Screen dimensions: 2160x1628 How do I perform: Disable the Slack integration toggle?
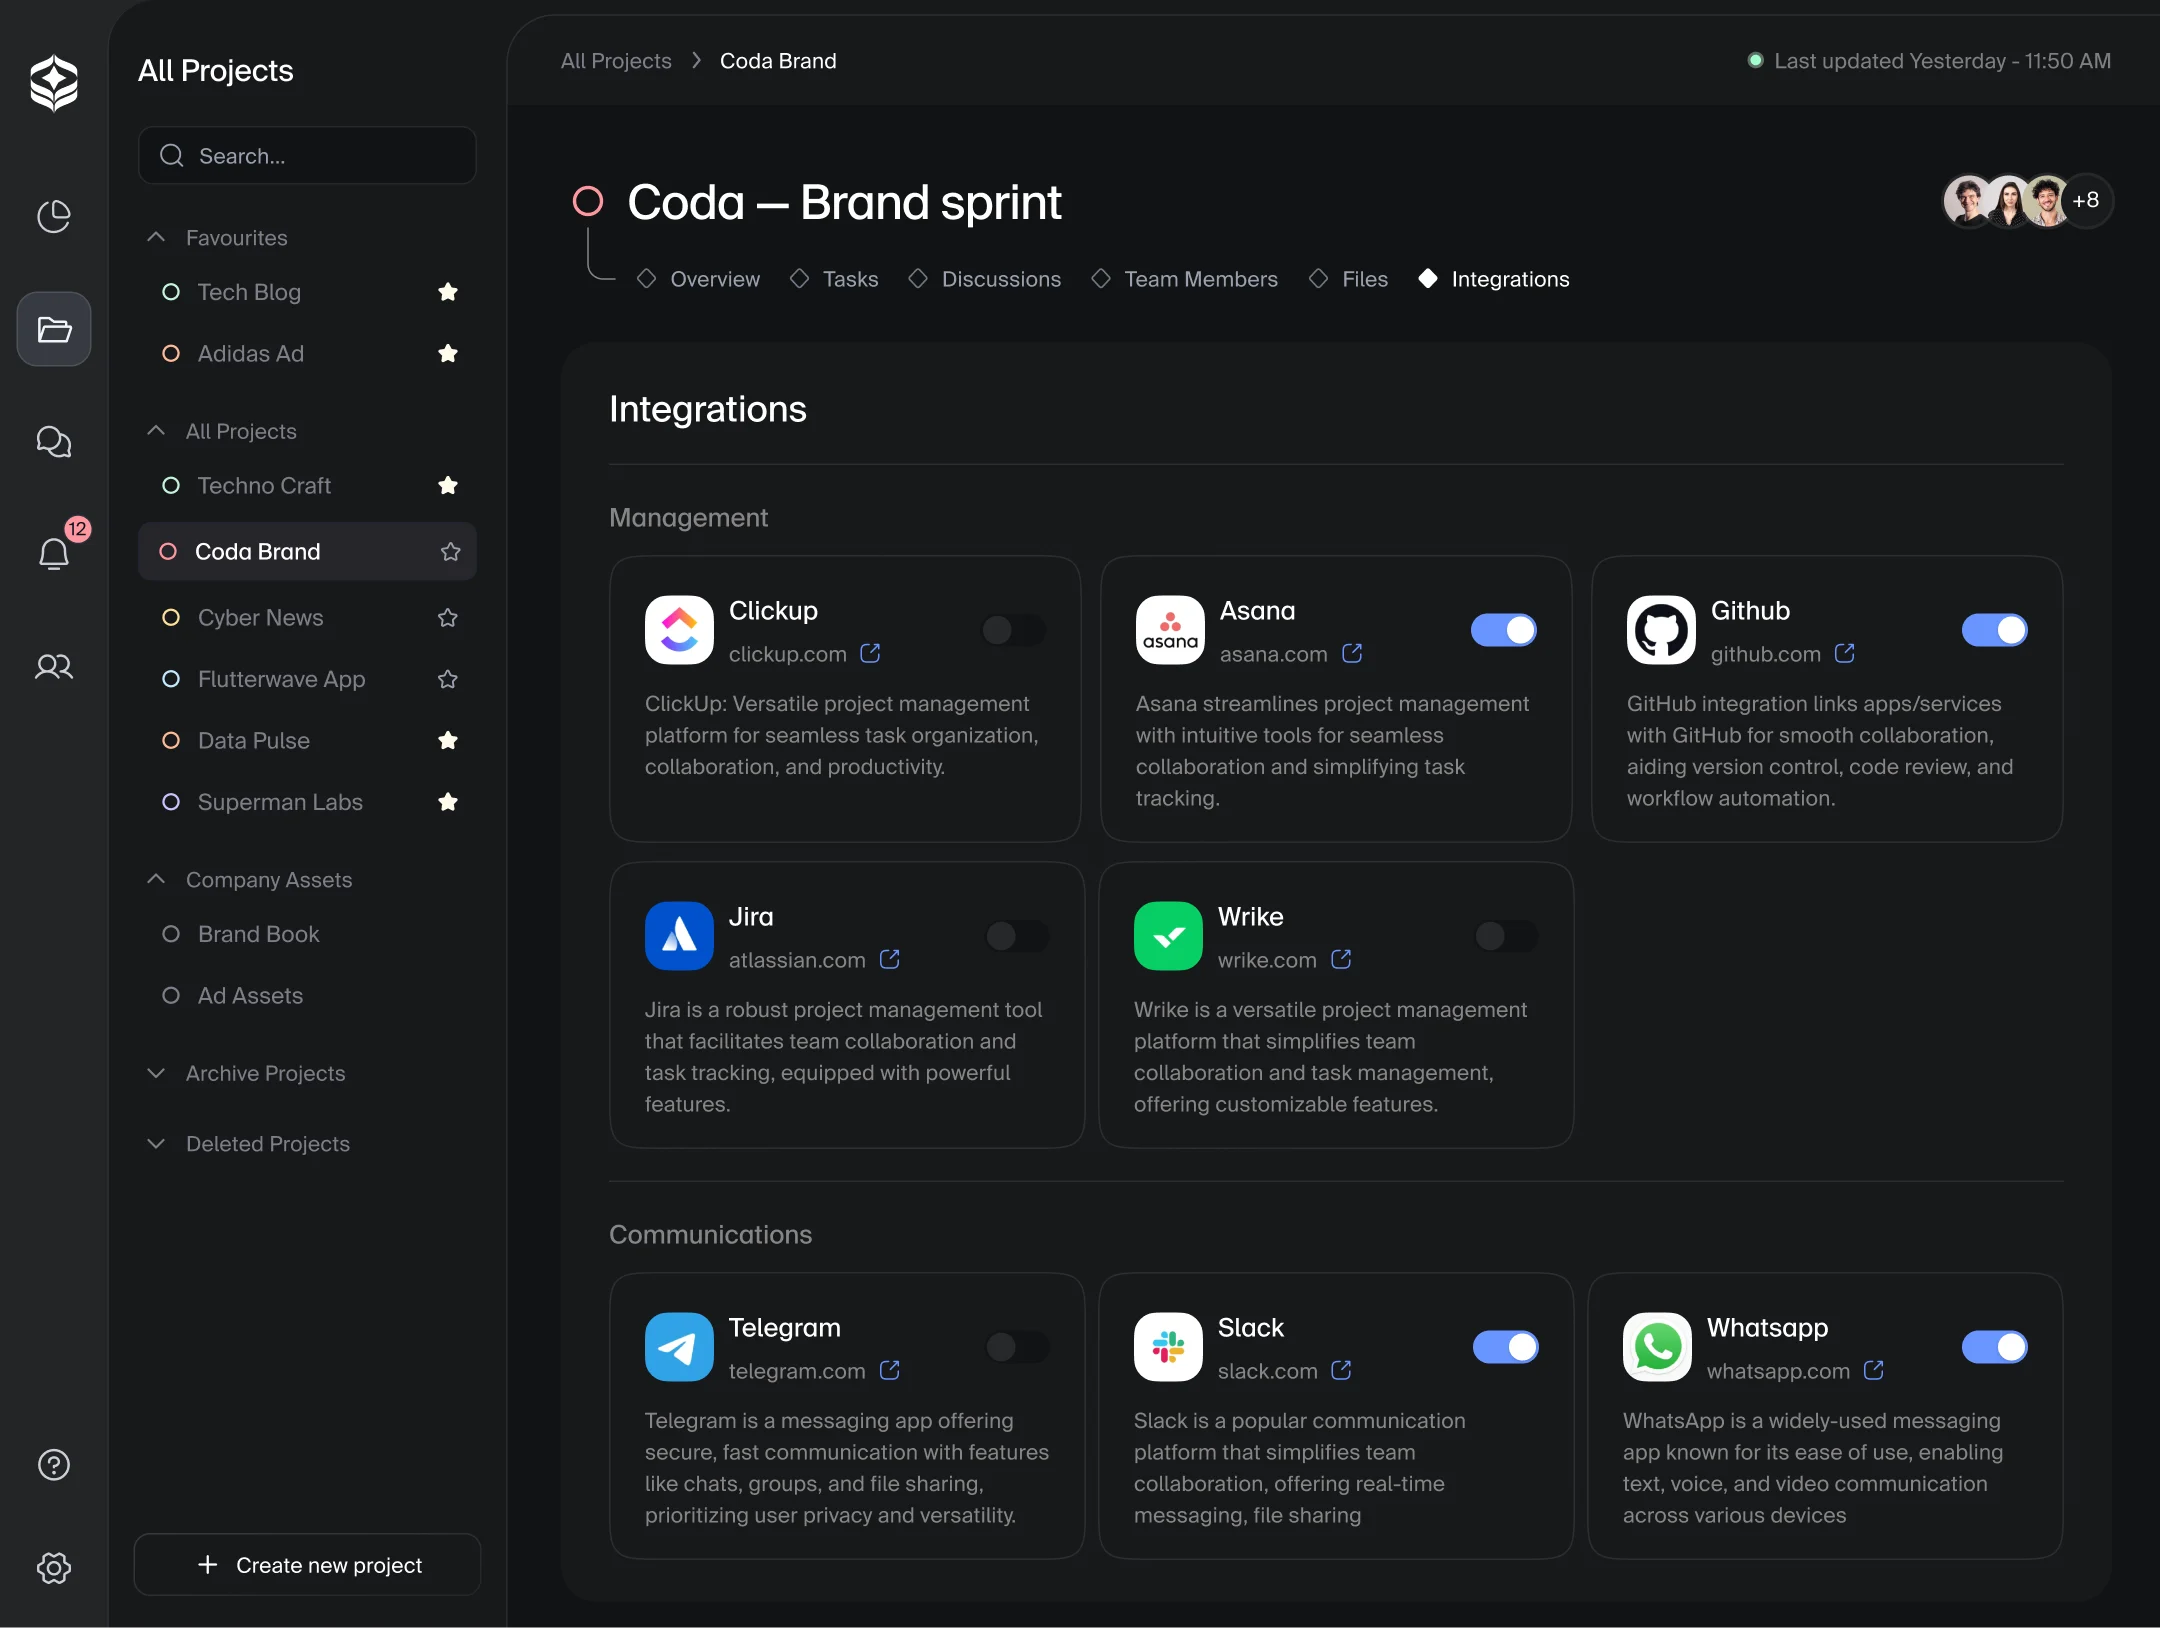coord(1506,1347)
